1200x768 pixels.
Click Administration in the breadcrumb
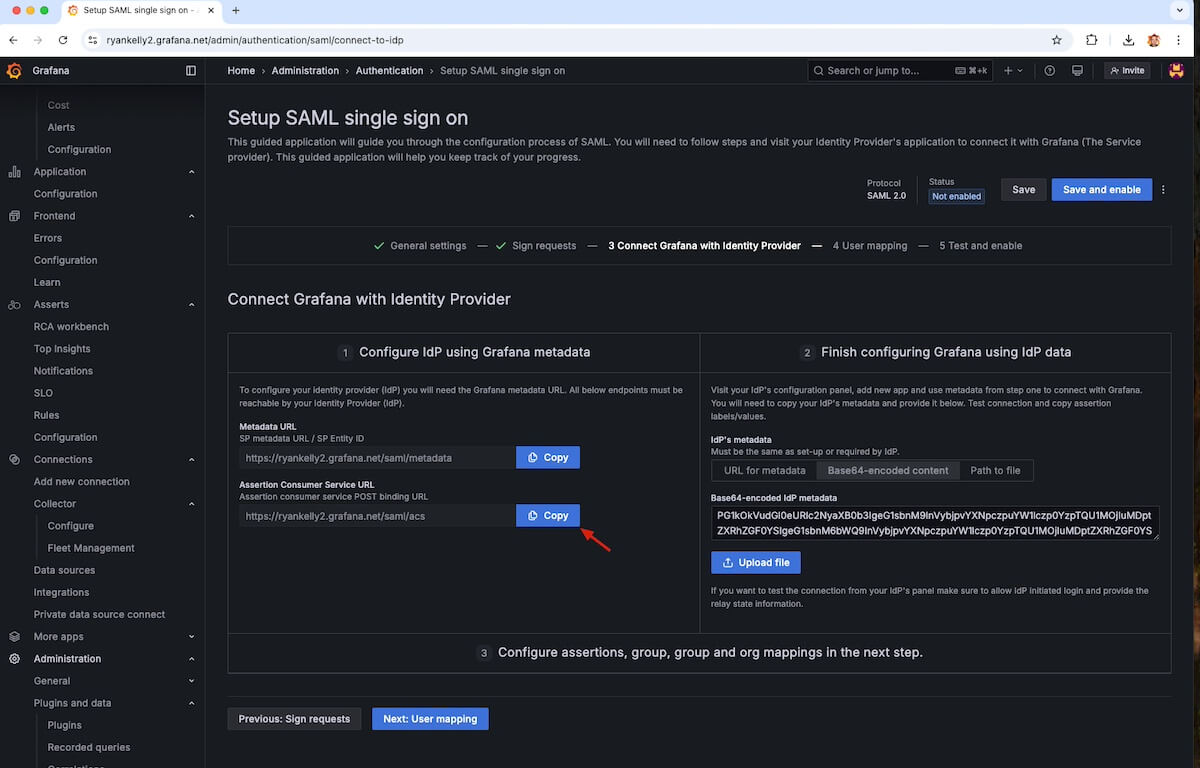(x=305, y=71)
